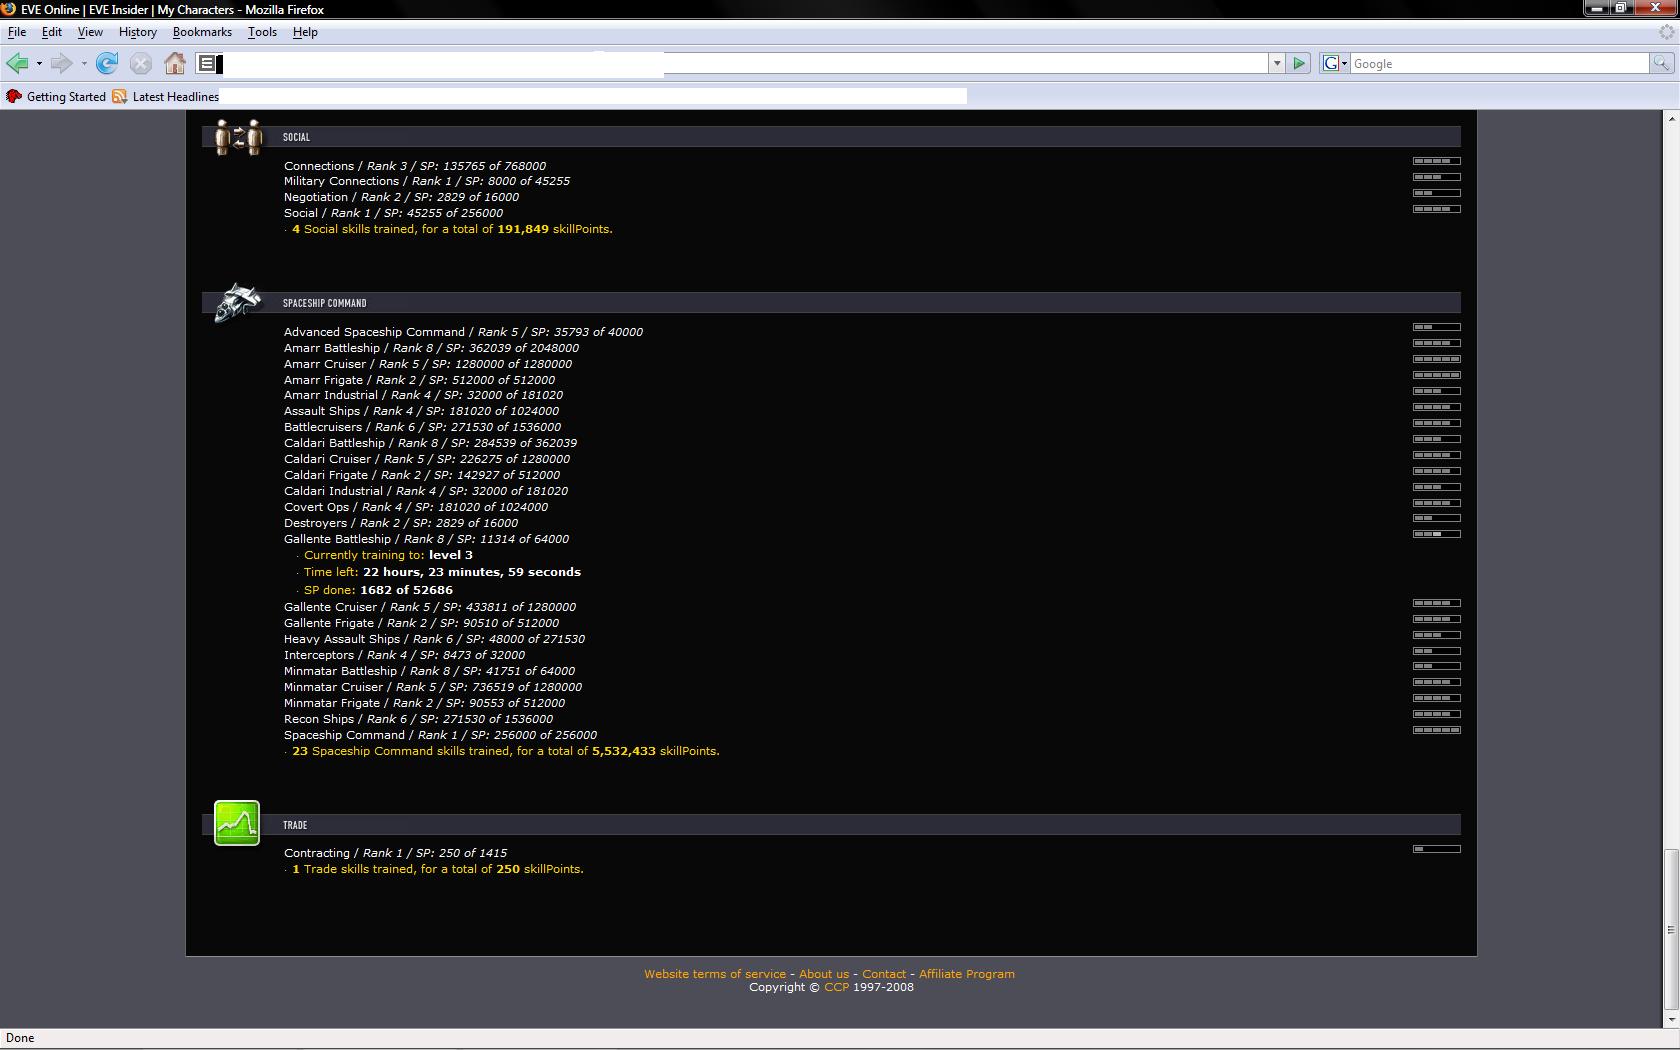This screenshot has width=1680, height=1050.
Task: Open the Contact footer link
Action: click(x=884, y=974)
